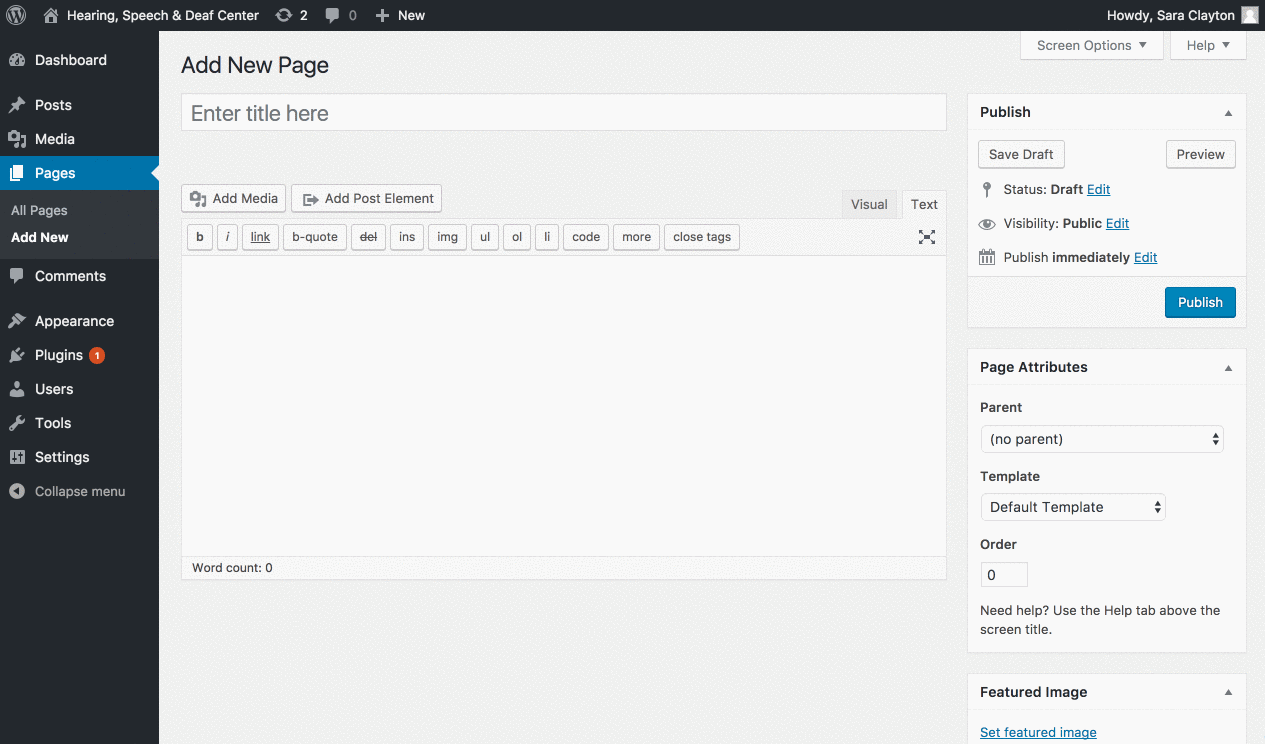This screenshot has width=1265, height=744.
Task: Click the Plugins update badge
Action: point(97,355)
